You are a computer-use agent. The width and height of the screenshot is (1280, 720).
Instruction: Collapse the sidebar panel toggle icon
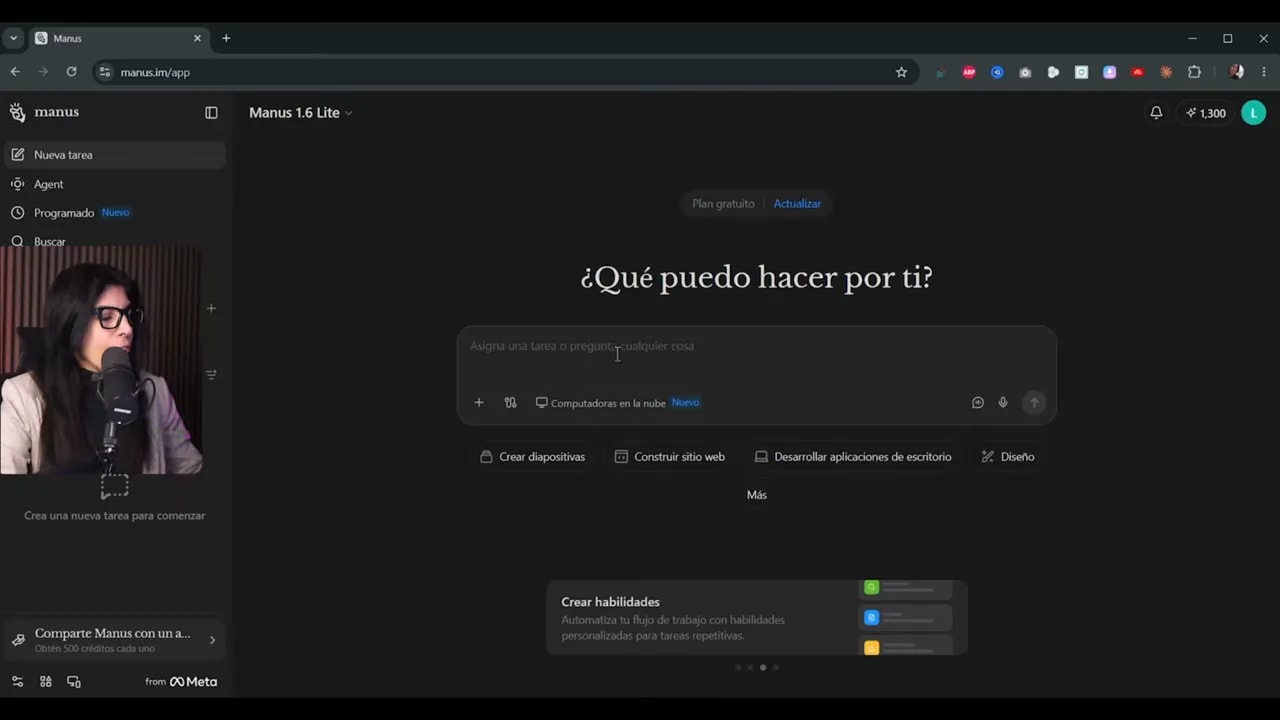coord(211,113)
